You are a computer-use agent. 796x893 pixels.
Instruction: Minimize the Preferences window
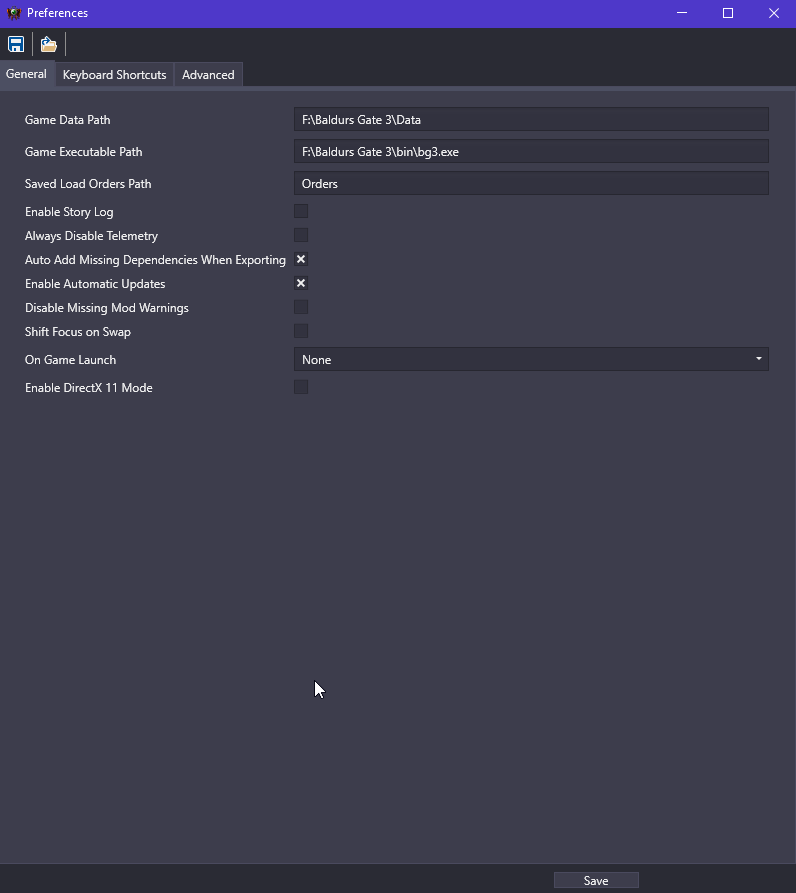click(x=682, y=13)
